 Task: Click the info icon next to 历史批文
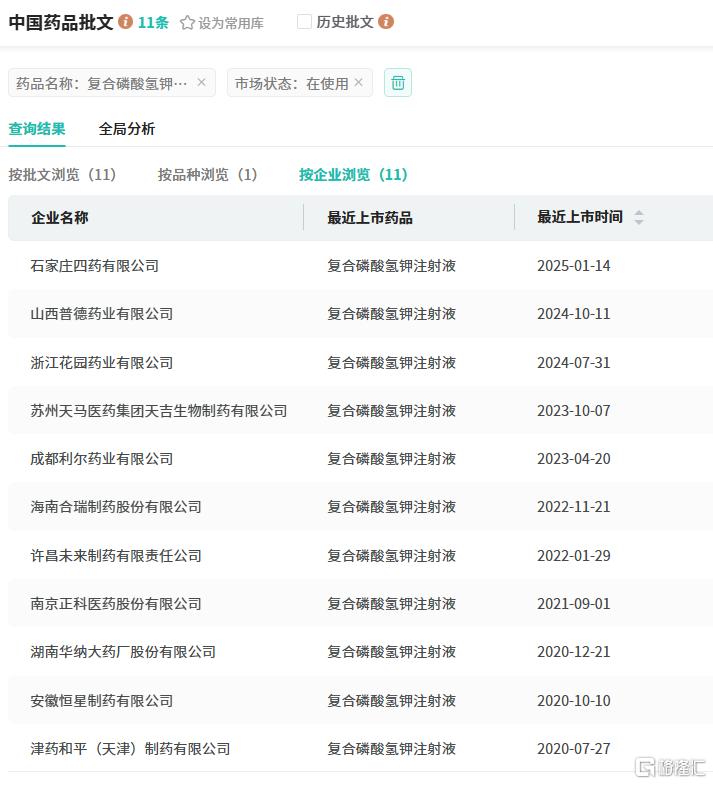click(386, 22)
